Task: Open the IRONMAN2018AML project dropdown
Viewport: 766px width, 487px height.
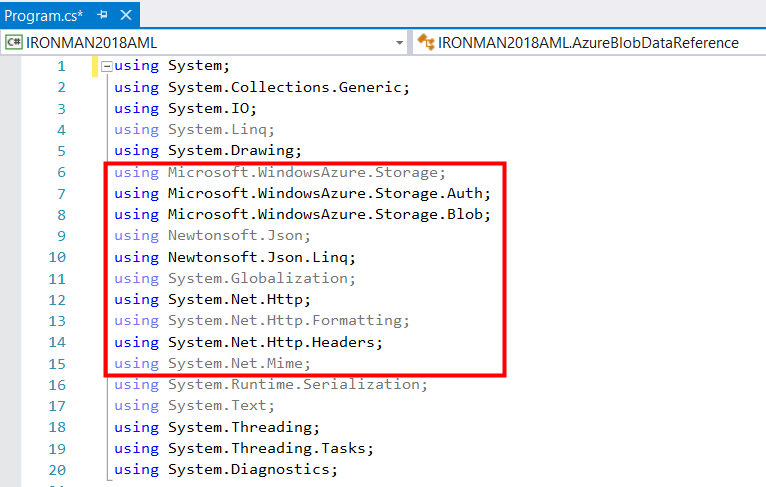Action: (x=400, y=43)
